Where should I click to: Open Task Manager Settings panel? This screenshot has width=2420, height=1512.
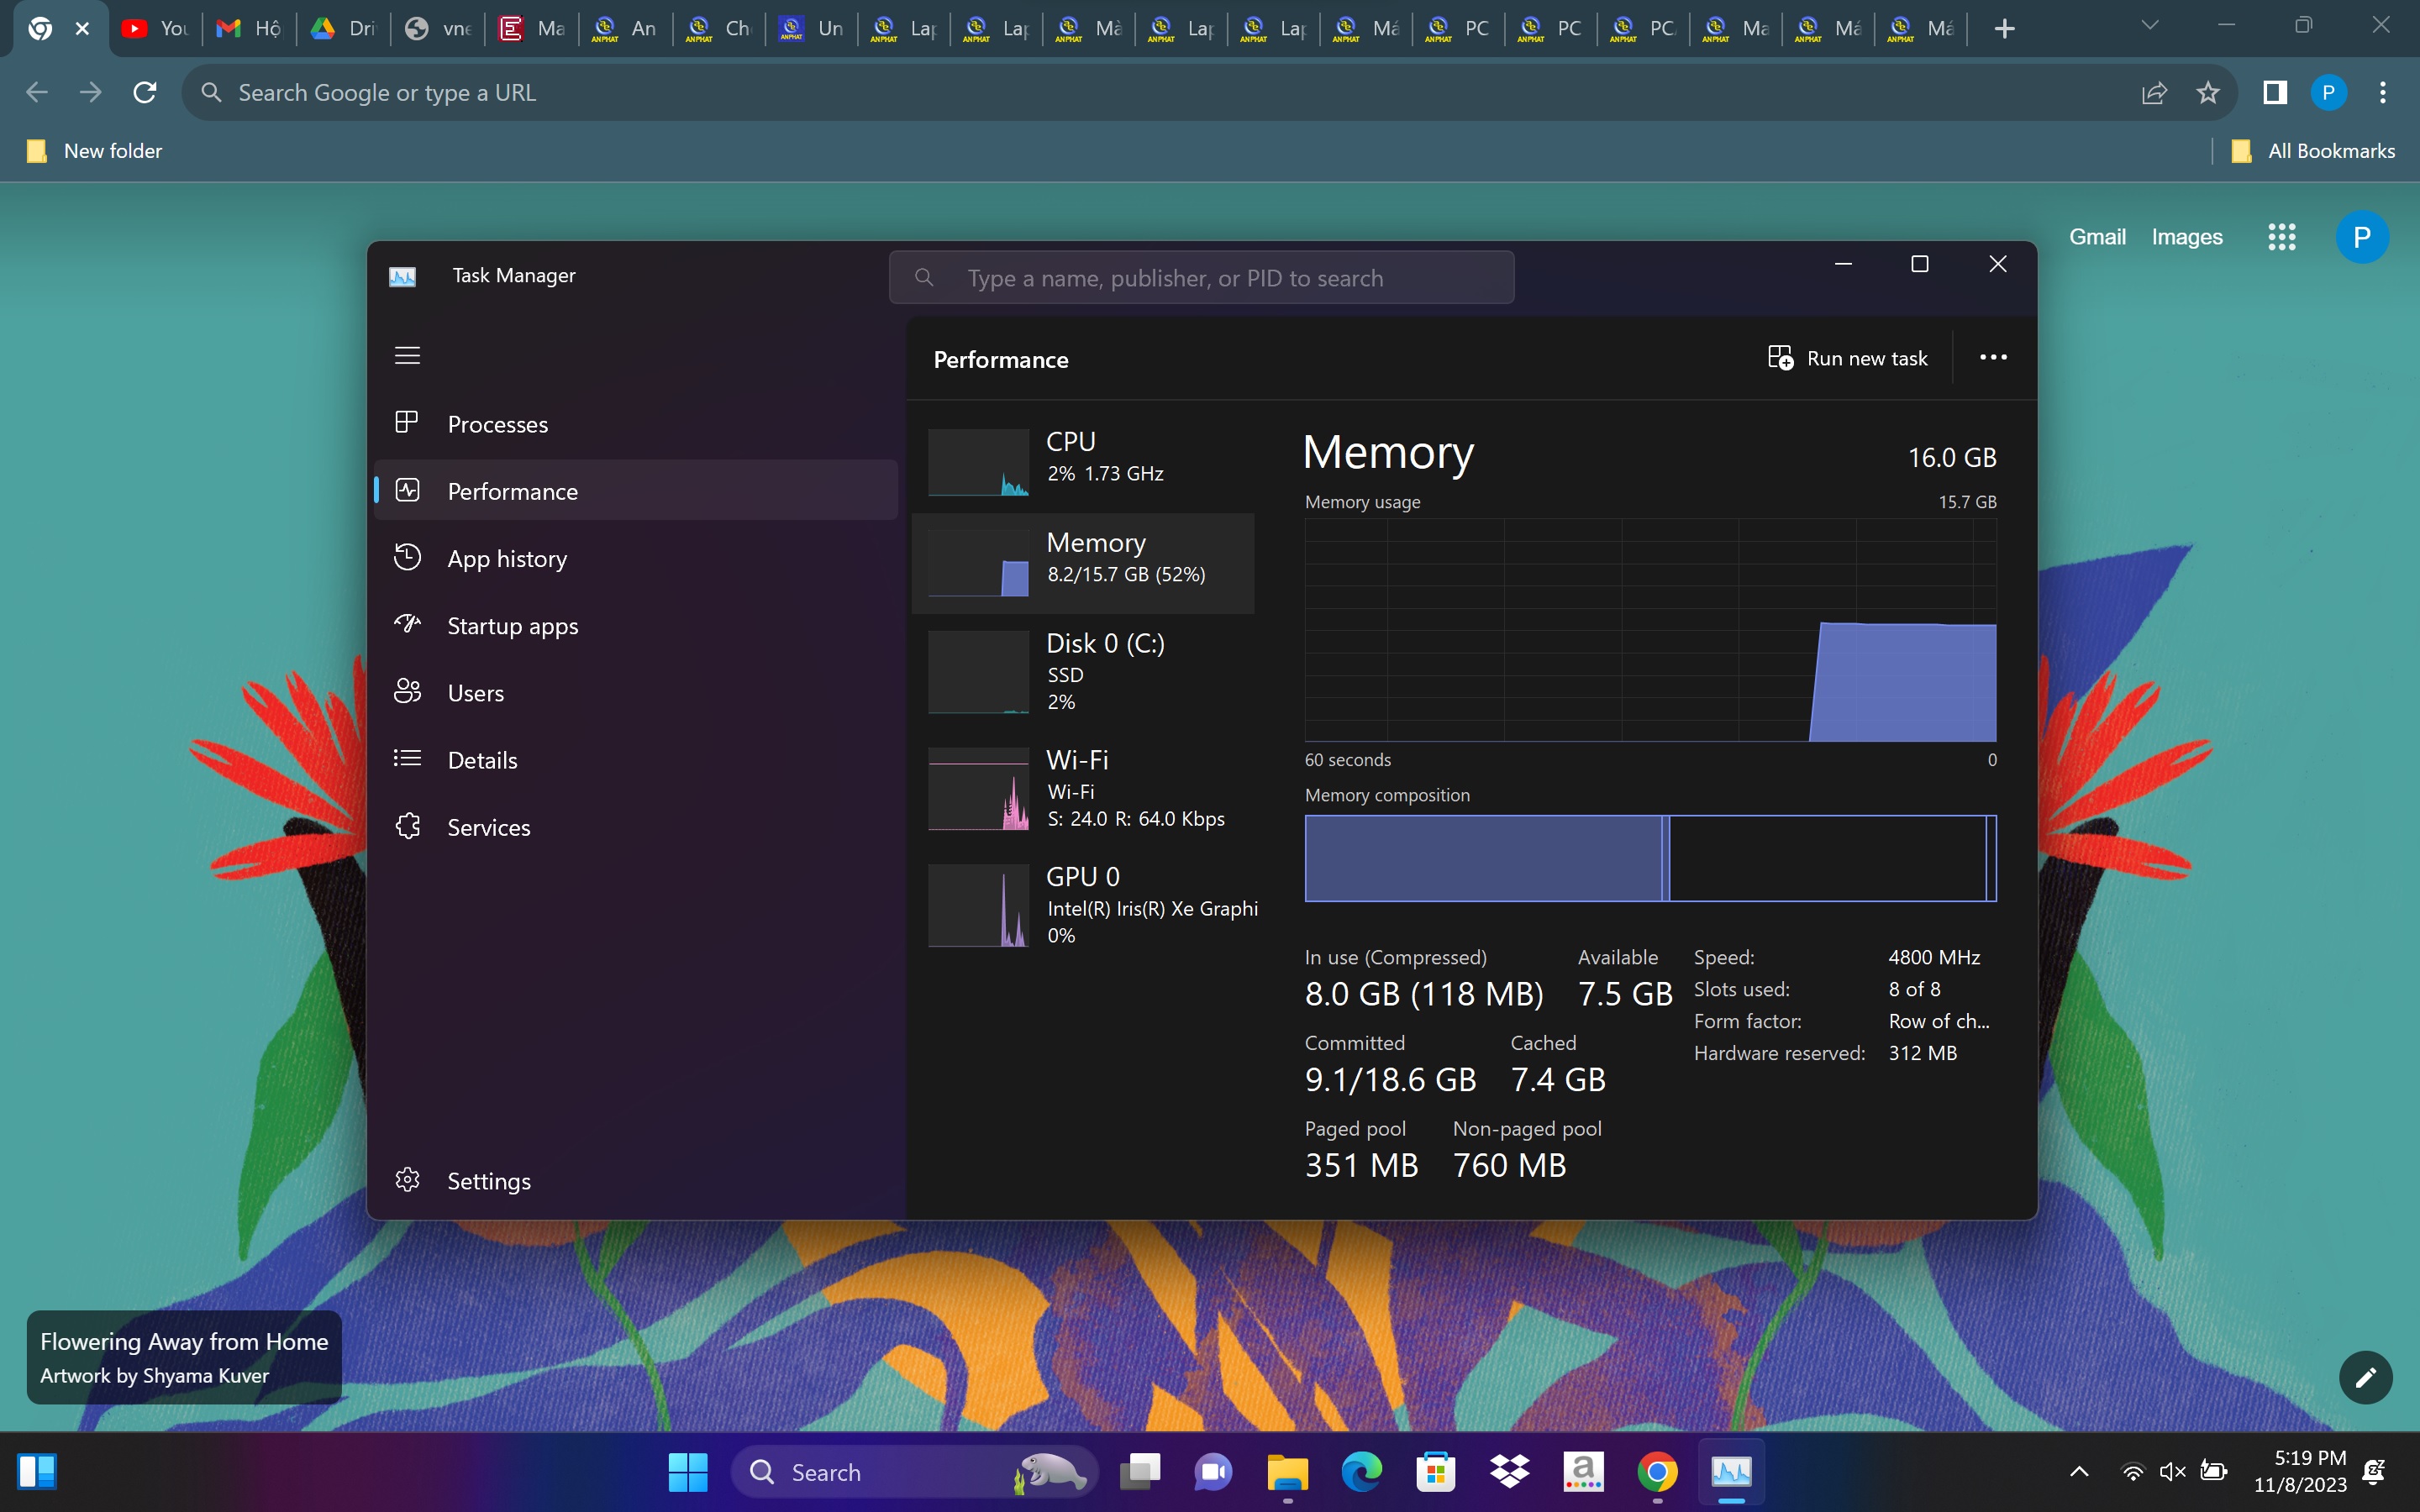[490, 1181]
